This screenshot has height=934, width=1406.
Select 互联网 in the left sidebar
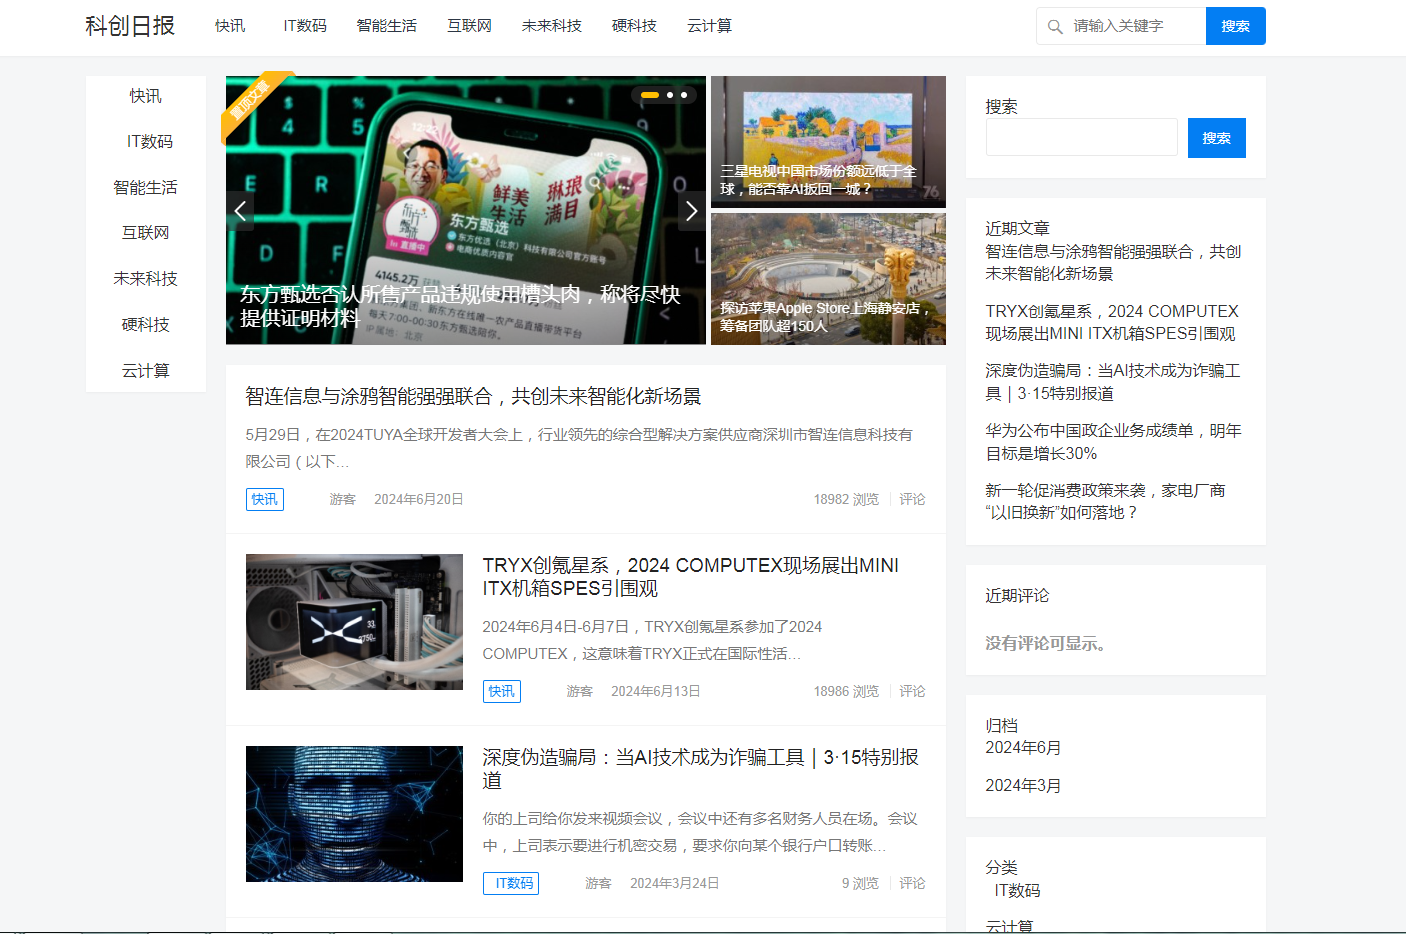(x=146, y=233)
